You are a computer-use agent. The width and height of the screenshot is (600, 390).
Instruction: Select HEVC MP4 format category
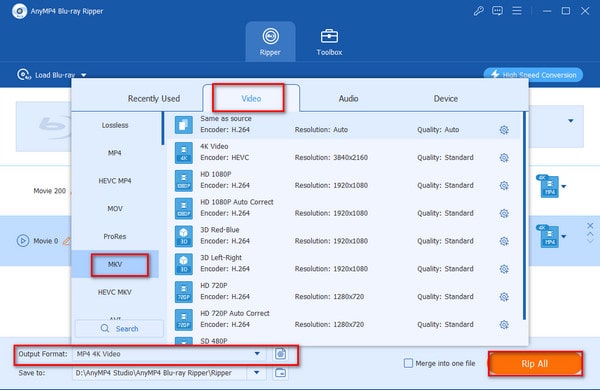(115, 181)
